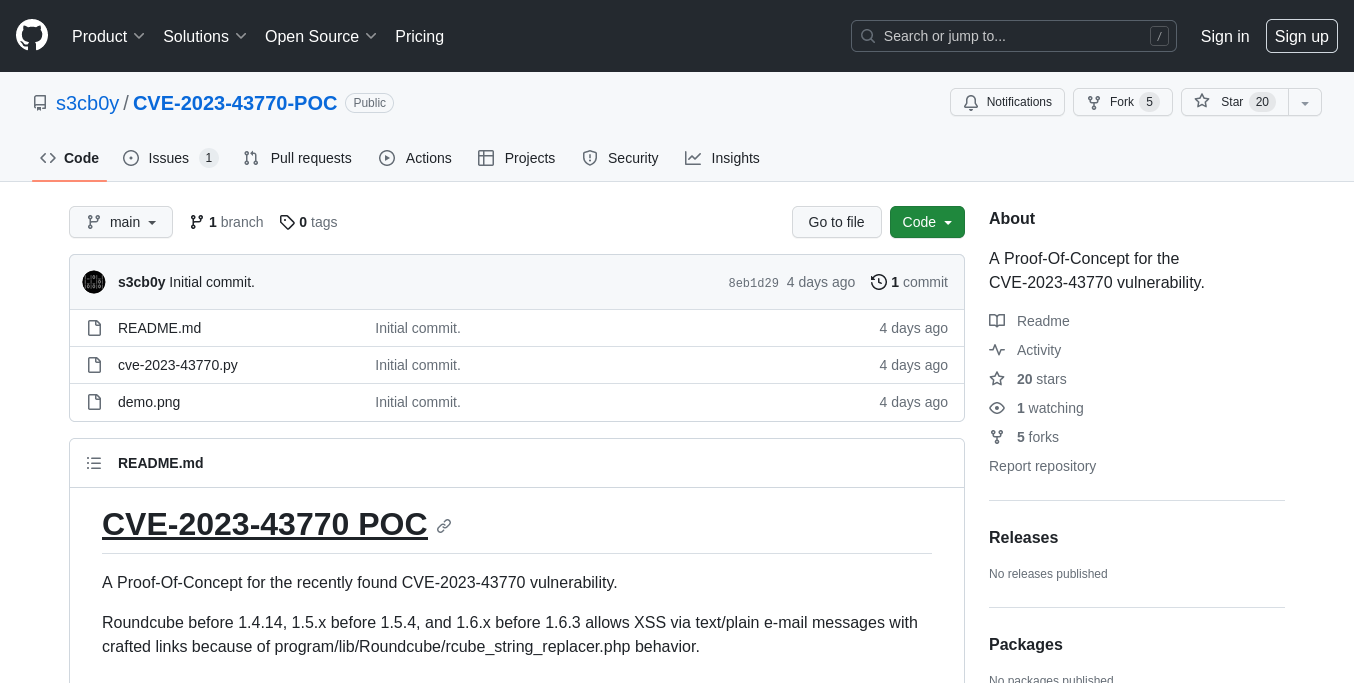Switch to the Issues tab
Viewport: 1366px width, 683px height.
coord(169,158)
